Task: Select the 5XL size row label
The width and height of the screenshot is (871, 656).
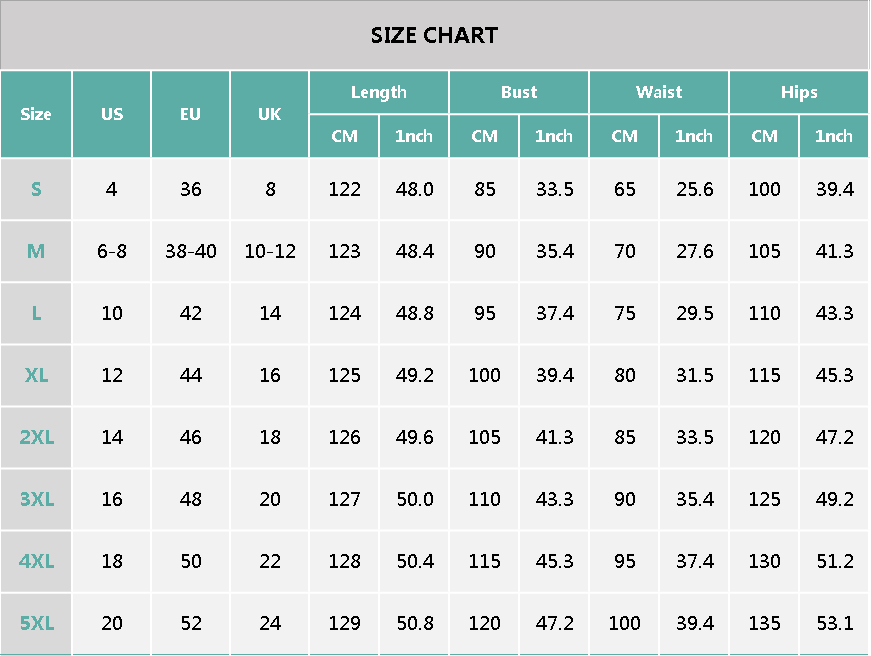Action: point(36,623)
